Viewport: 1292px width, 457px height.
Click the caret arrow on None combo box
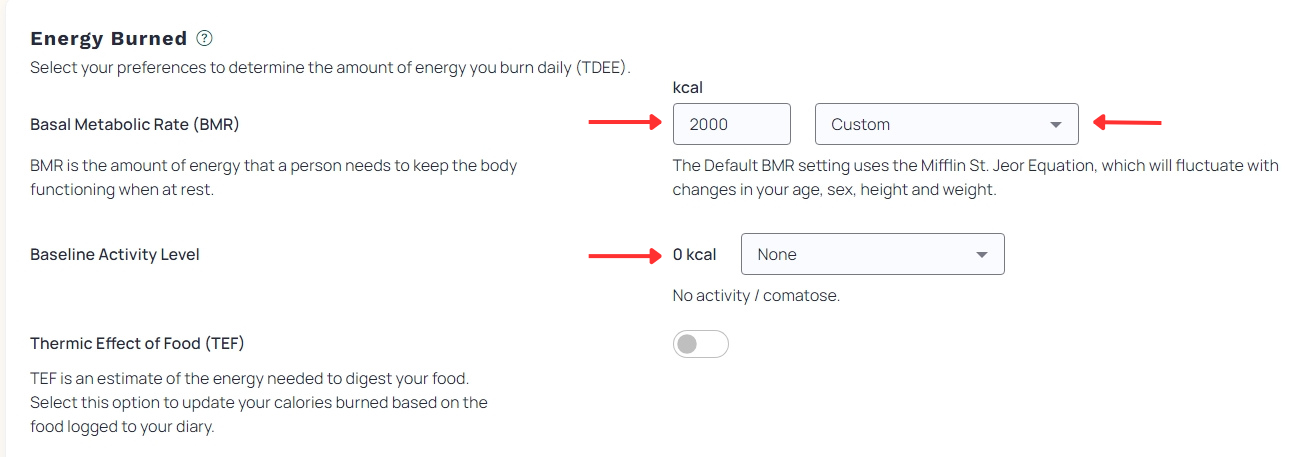coord(981,255)
